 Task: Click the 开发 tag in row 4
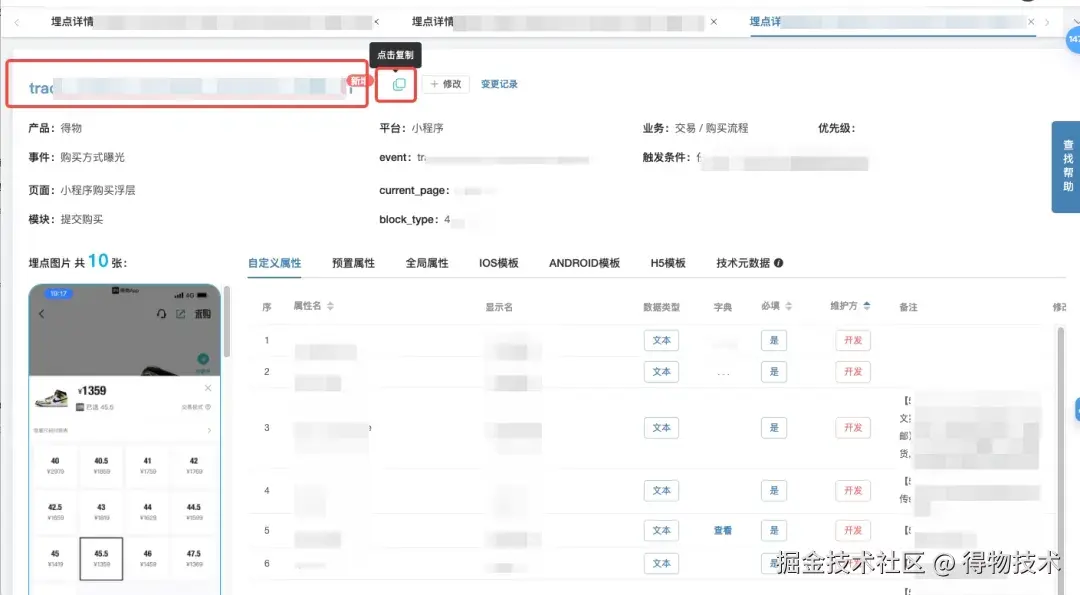click(x=853, y=490)
